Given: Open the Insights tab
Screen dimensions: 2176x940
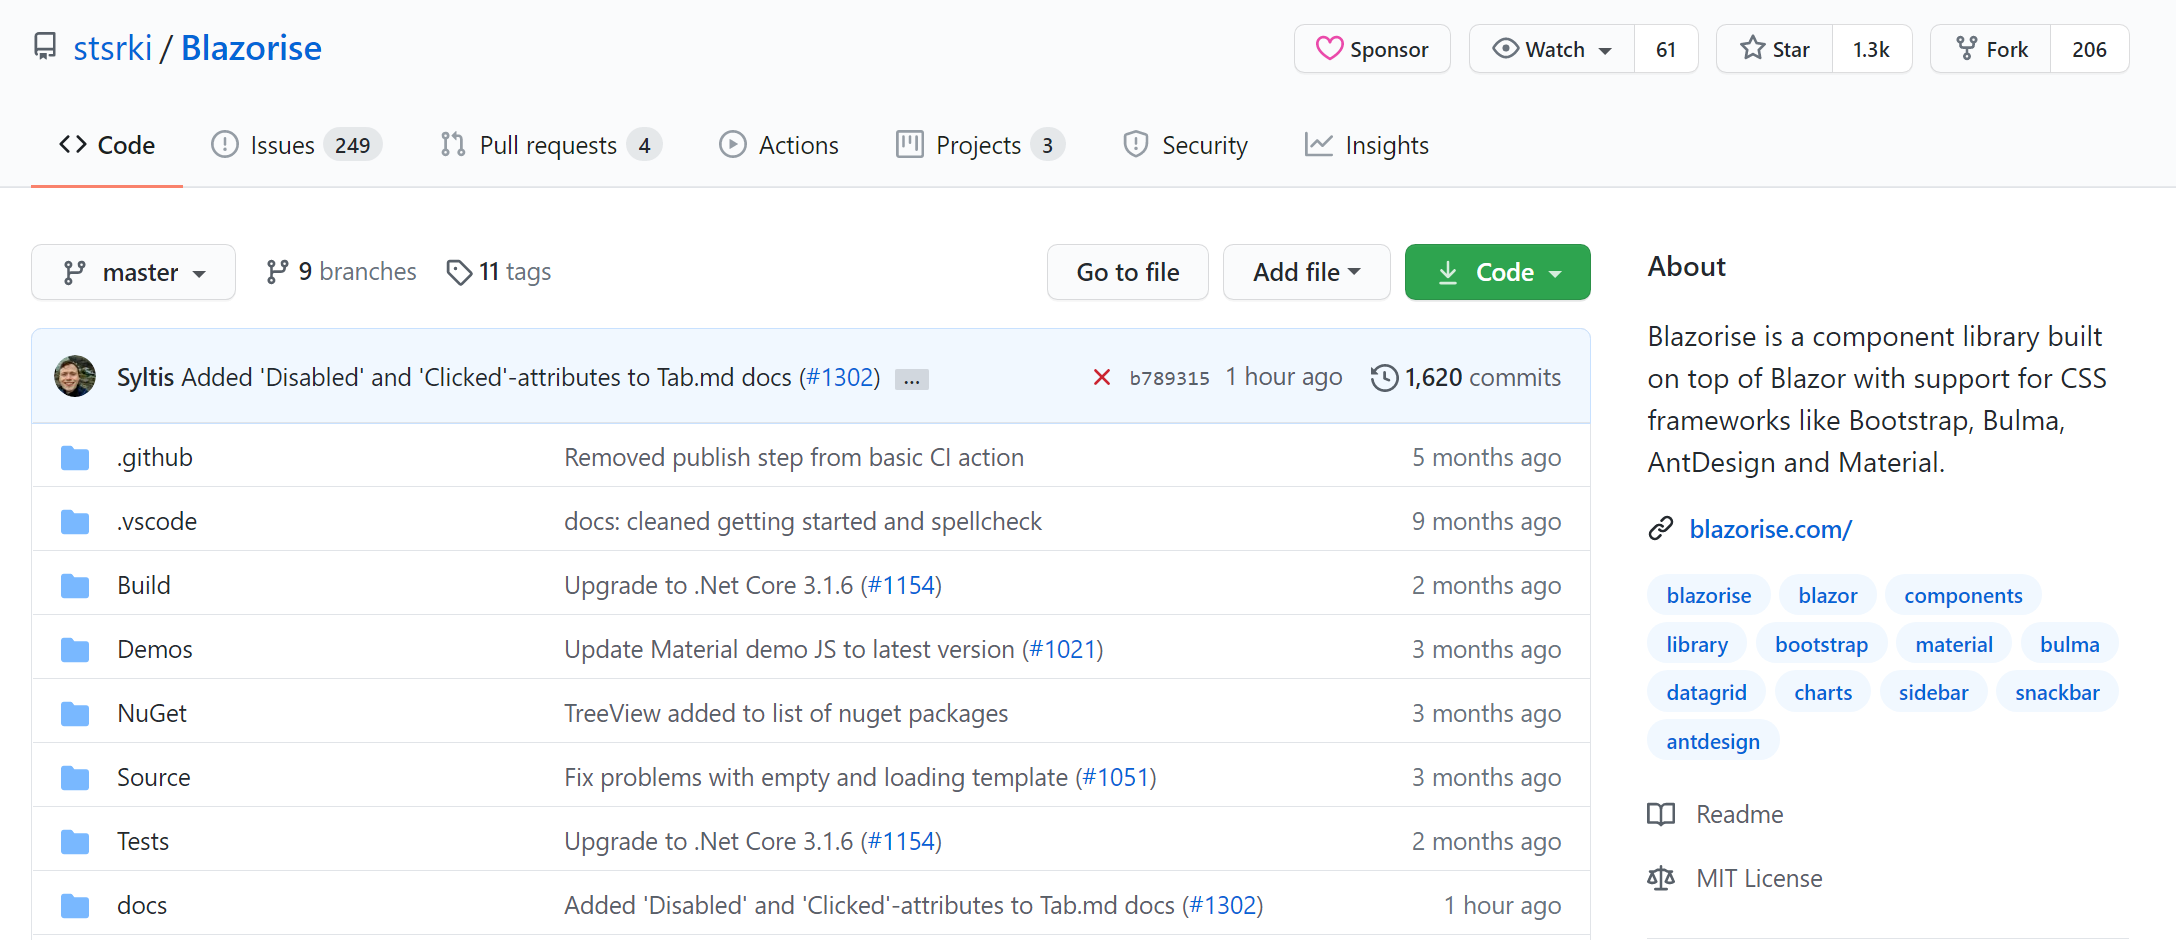Looking at the screenshot, I should (x=1366, y=144).
